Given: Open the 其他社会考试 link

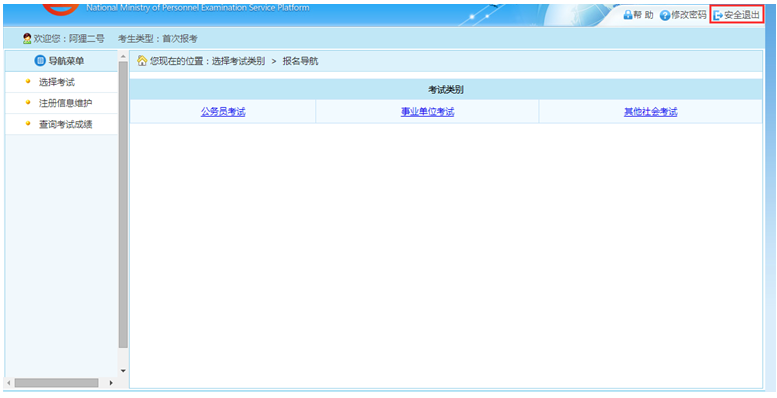Looking at the screenshot, I should tap(651, 112).
